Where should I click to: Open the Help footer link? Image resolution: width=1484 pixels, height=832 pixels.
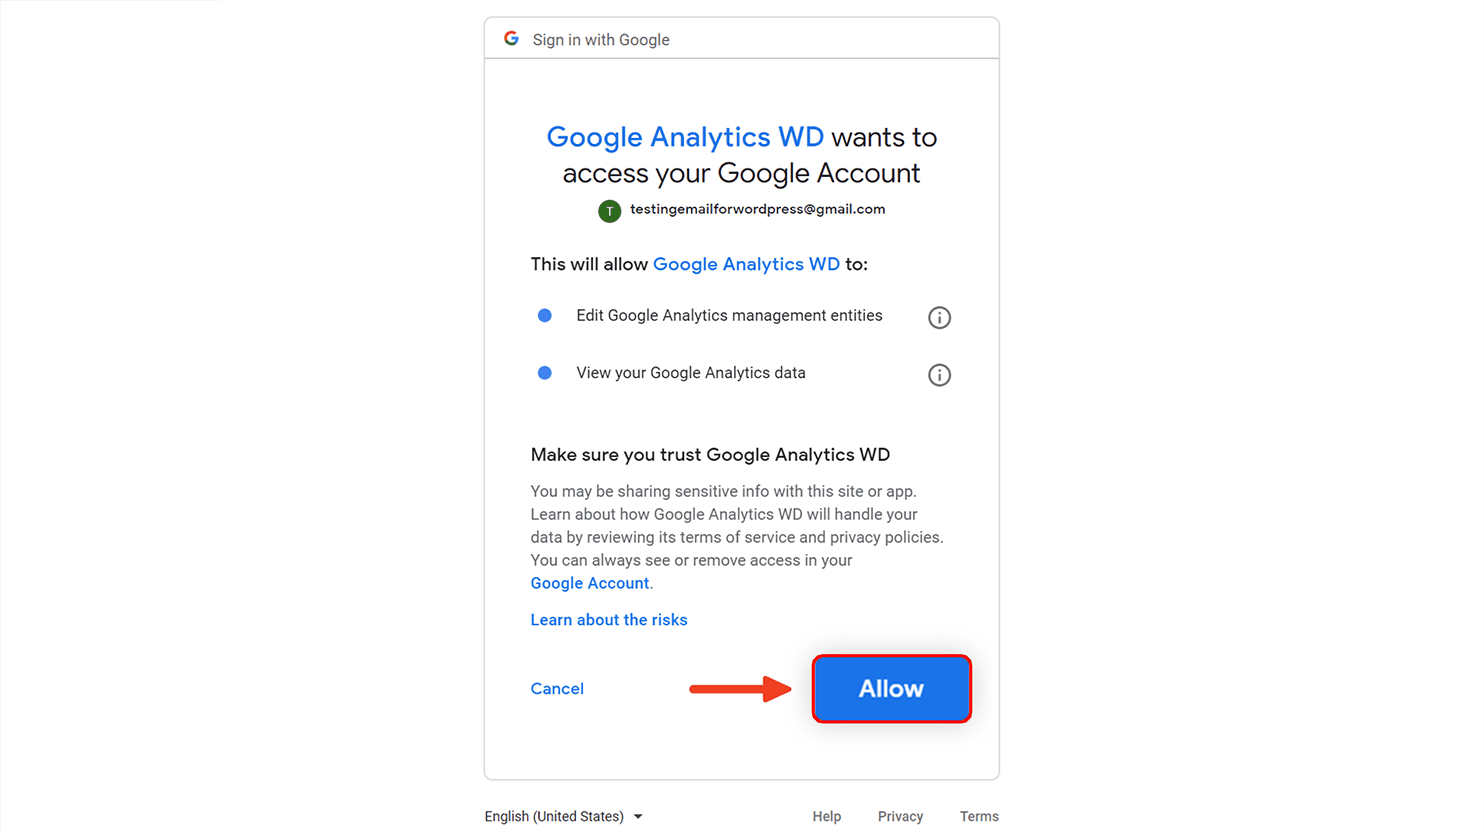pos(827,817)
